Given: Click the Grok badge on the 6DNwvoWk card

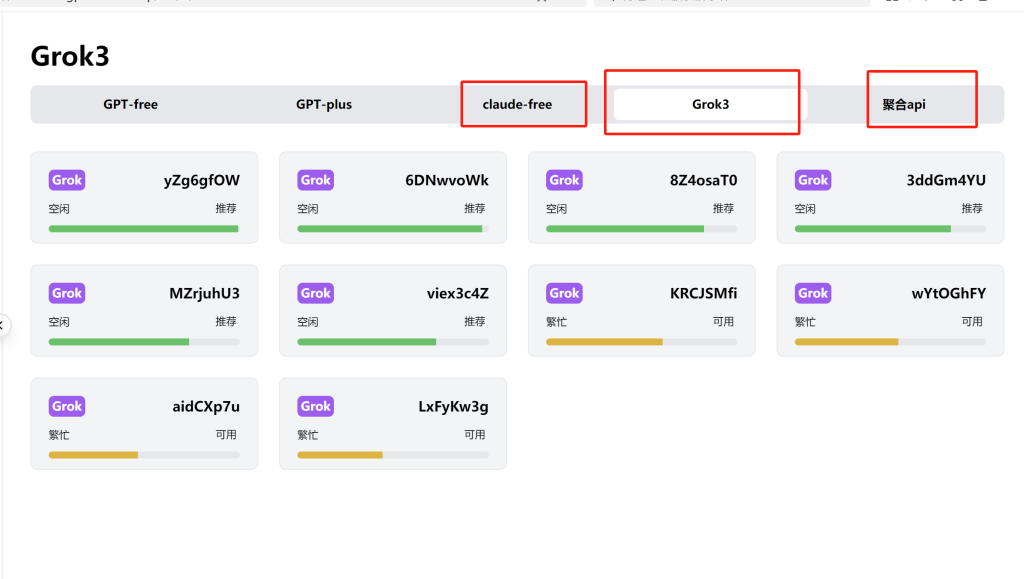Looking at the screenshot, I should pos(315,180).
